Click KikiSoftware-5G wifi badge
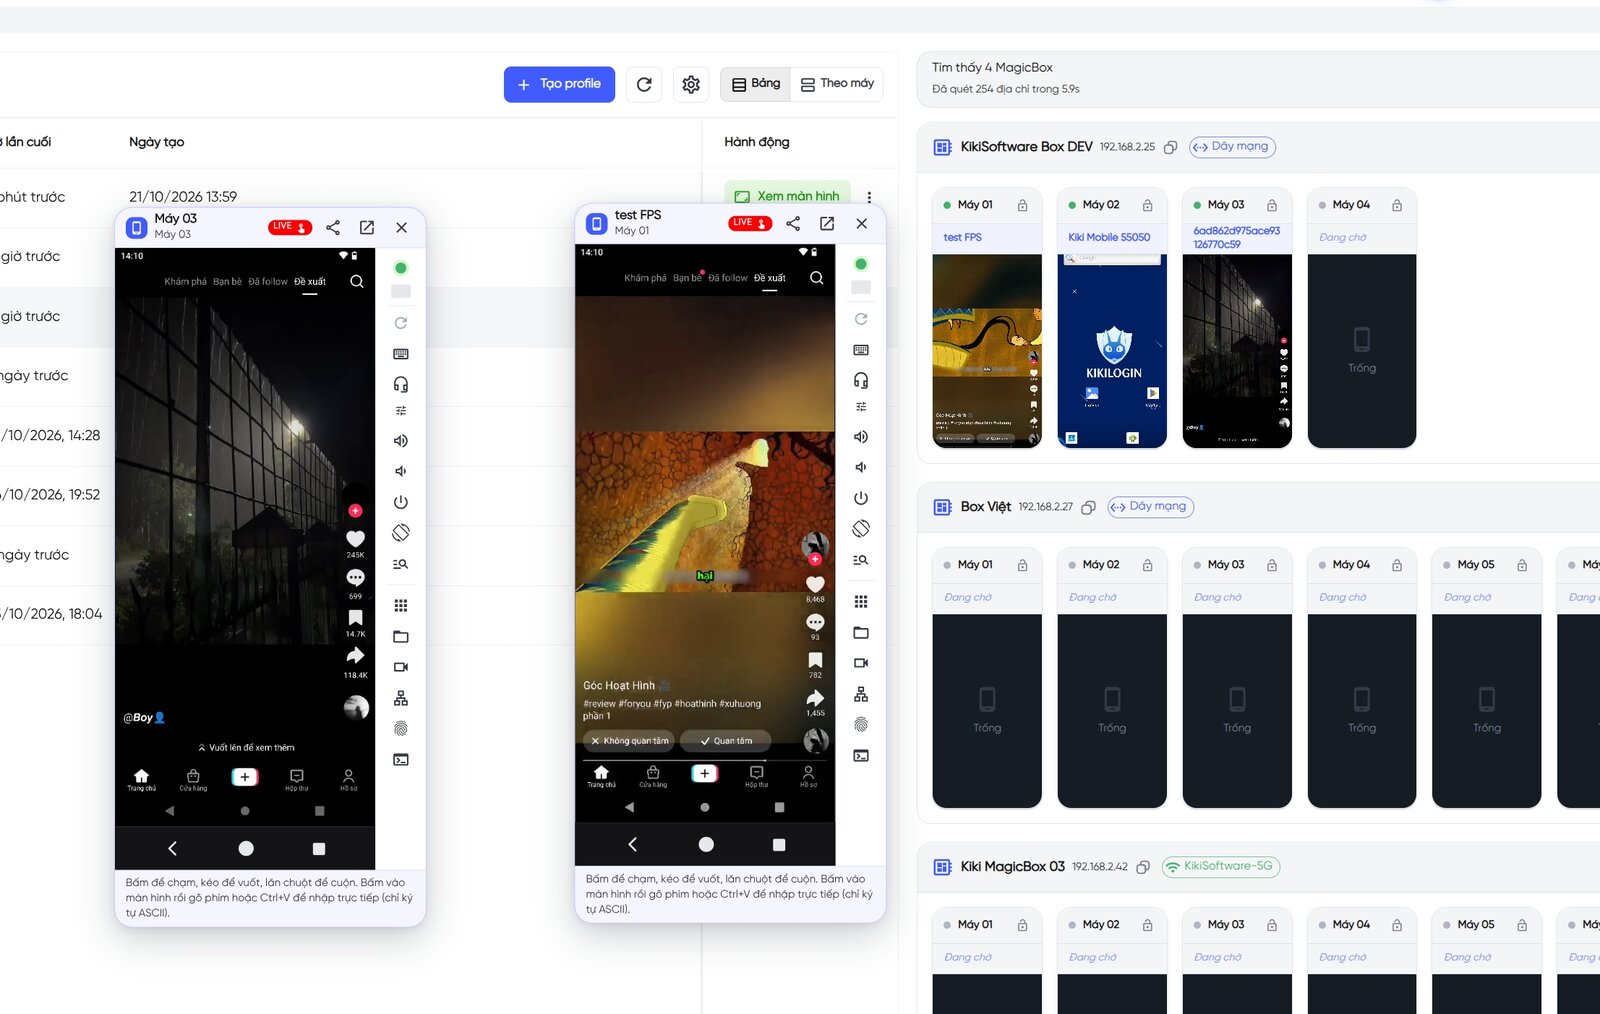1600x1014 pixels. [1220, 867]
